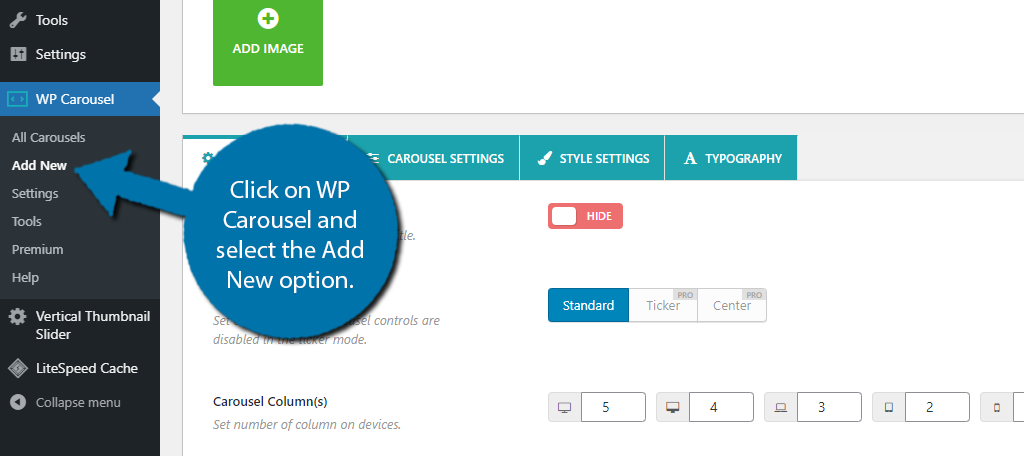The height and width of the screenshot is (456, 1024).
Task: Click the mobile phone device icon
Action: click(997, 408)
